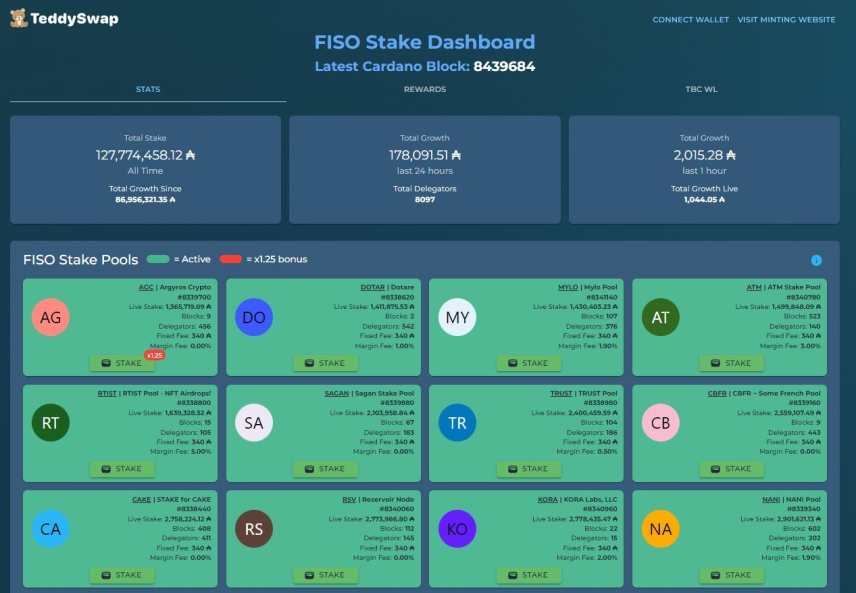Image resolution: width=856 pixels, height=593 pixels.
Task: Stake to the CAKE pool
Action: pos(122,575)
